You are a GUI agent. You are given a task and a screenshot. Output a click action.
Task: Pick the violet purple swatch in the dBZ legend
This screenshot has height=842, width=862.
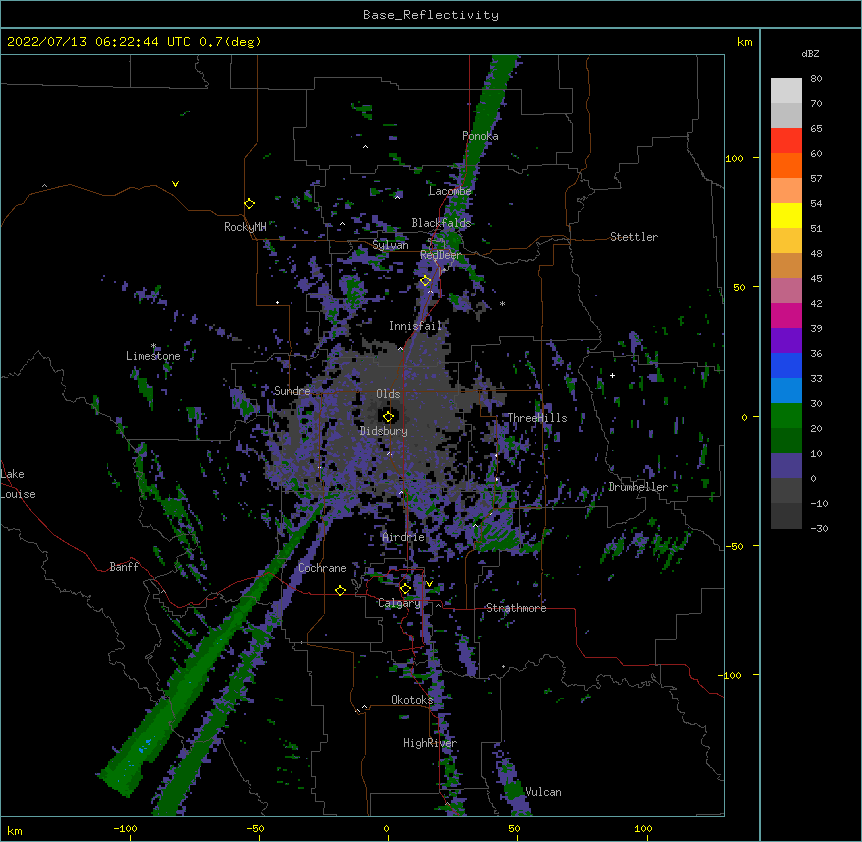tap(786, 341)
